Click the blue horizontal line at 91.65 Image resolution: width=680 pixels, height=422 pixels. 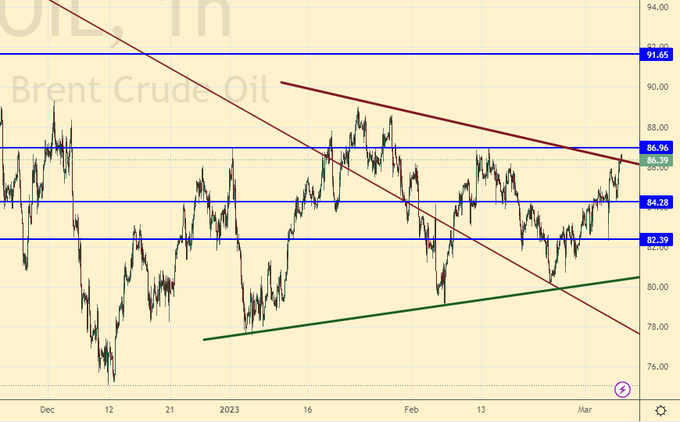[x=300, y=54]
